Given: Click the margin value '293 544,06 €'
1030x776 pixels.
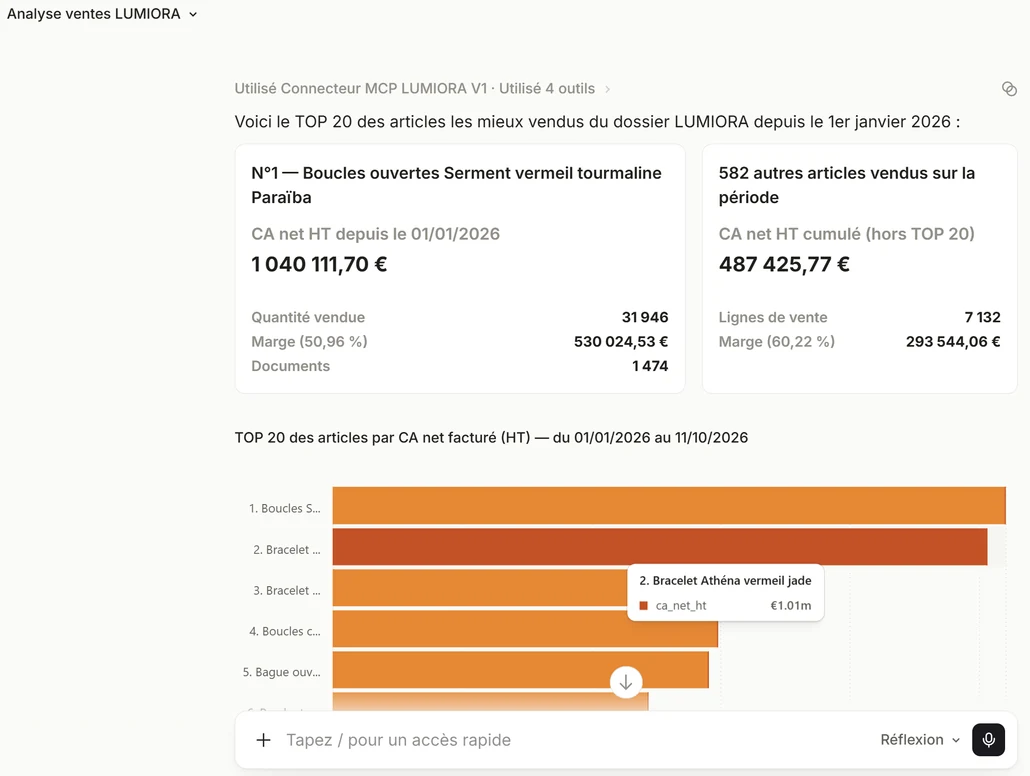Looking at the screenshot, I should click(953, 342).
